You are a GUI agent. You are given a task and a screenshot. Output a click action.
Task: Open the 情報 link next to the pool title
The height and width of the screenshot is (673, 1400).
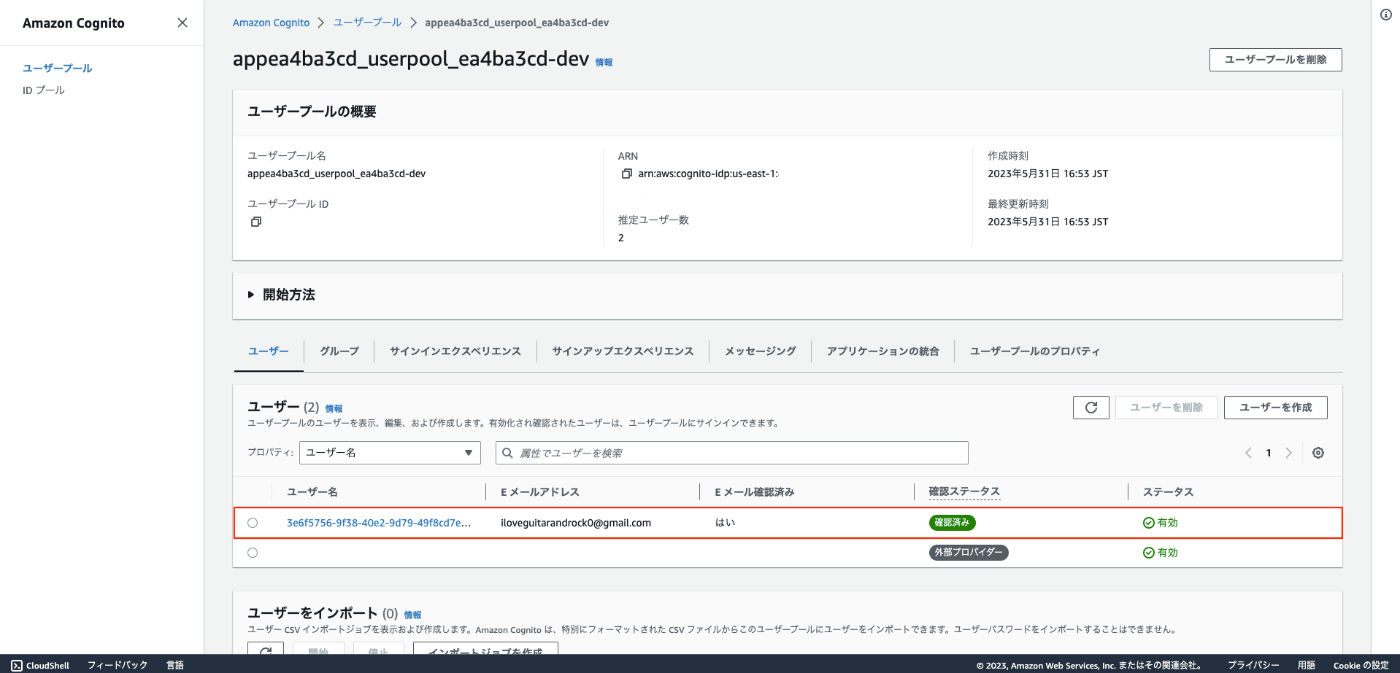pos(604,62)
